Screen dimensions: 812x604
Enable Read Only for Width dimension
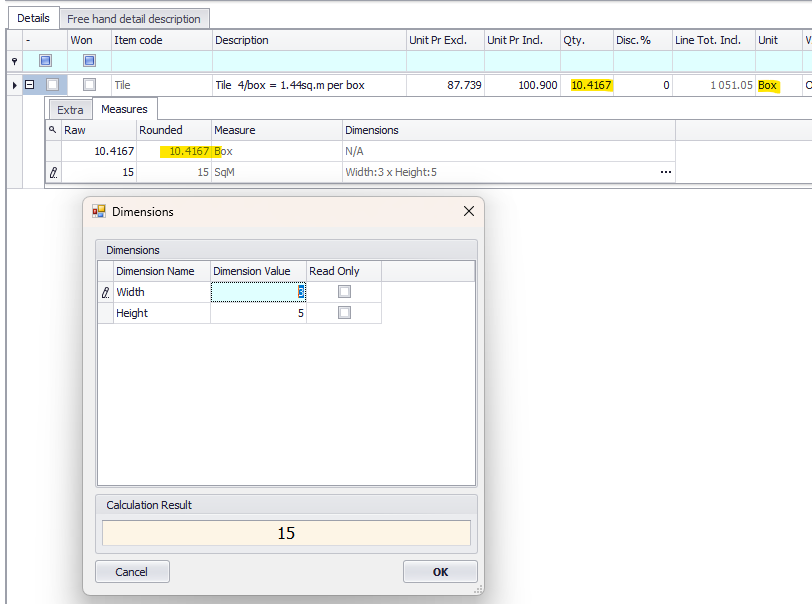click(344, 292)
